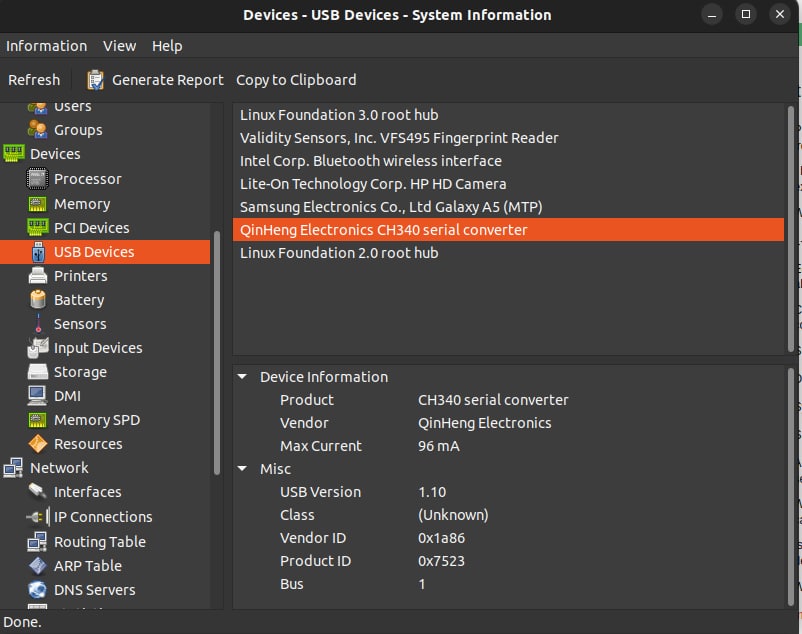
Task: Click the Routing Table icon
Action: click(x=37, y=542)
